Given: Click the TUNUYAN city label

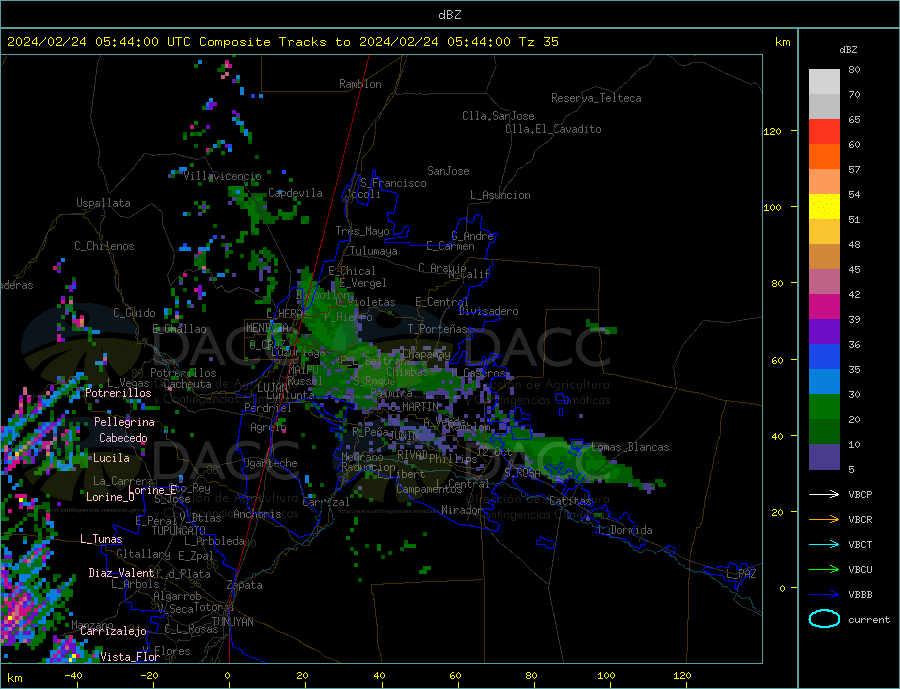Looking at the screenshot, I should point(232,622).
